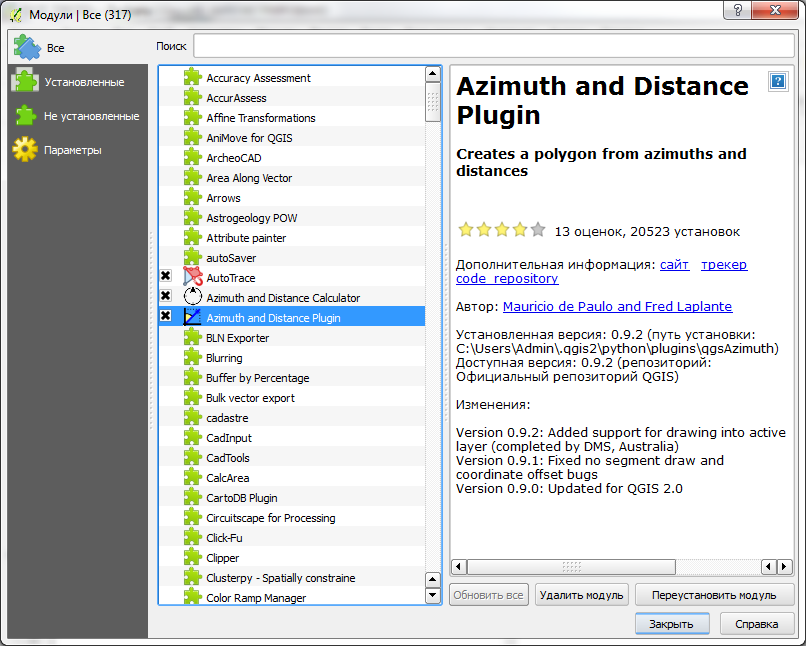Viewport: 806px width, 646px height.
Task: Click the Accuracy Assessment puzzle icon
Action: pyautogui.click(x=193, y=78)
